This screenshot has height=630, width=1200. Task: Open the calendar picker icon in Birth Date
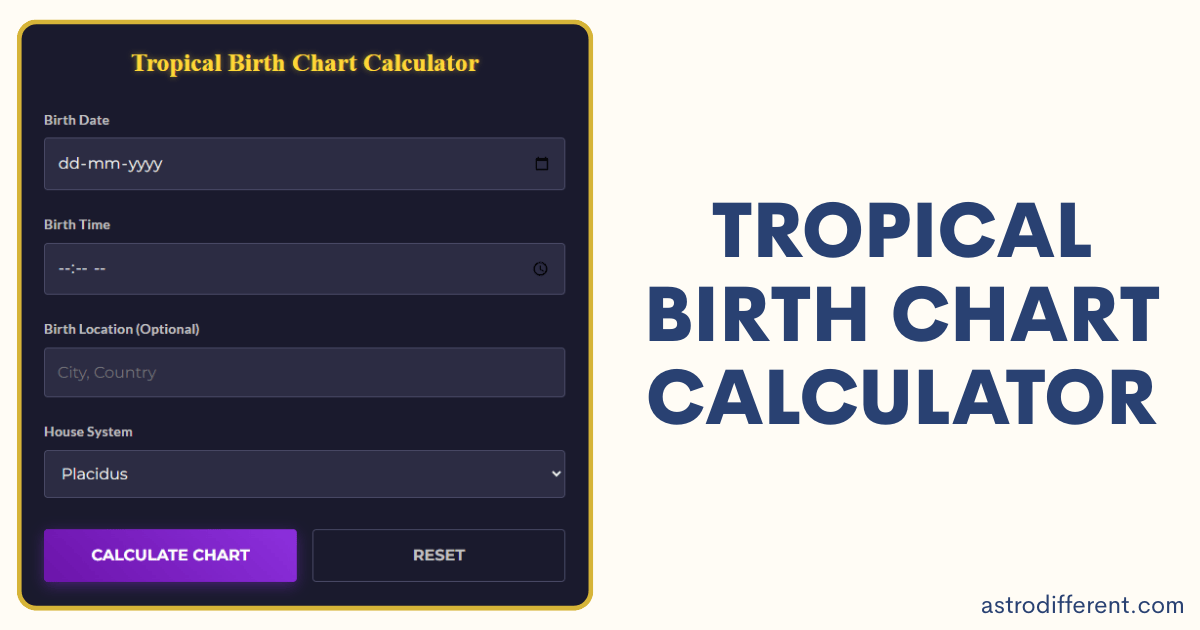pyautogui.click(x=541, y=164)
